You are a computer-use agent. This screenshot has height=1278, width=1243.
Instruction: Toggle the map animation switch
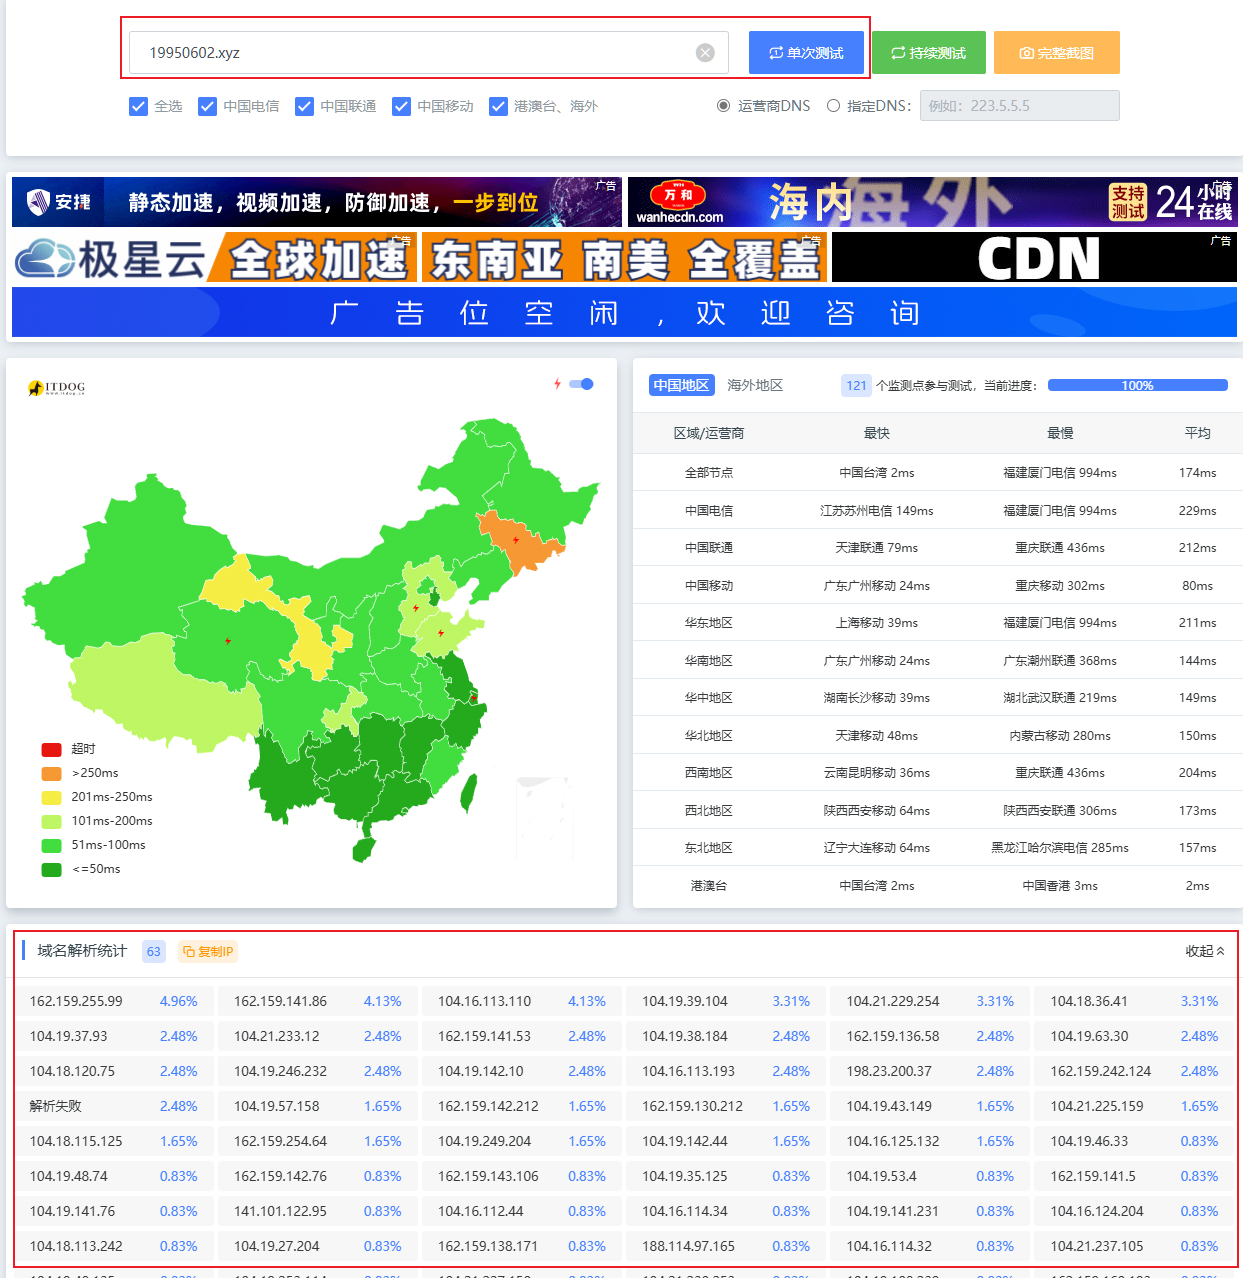point(581,384)
